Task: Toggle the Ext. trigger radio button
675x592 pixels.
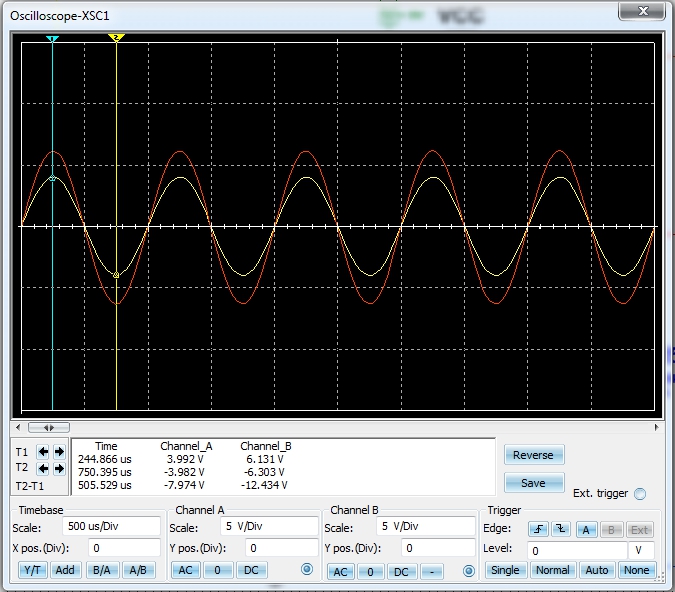Action: click(x=640, y=494)
